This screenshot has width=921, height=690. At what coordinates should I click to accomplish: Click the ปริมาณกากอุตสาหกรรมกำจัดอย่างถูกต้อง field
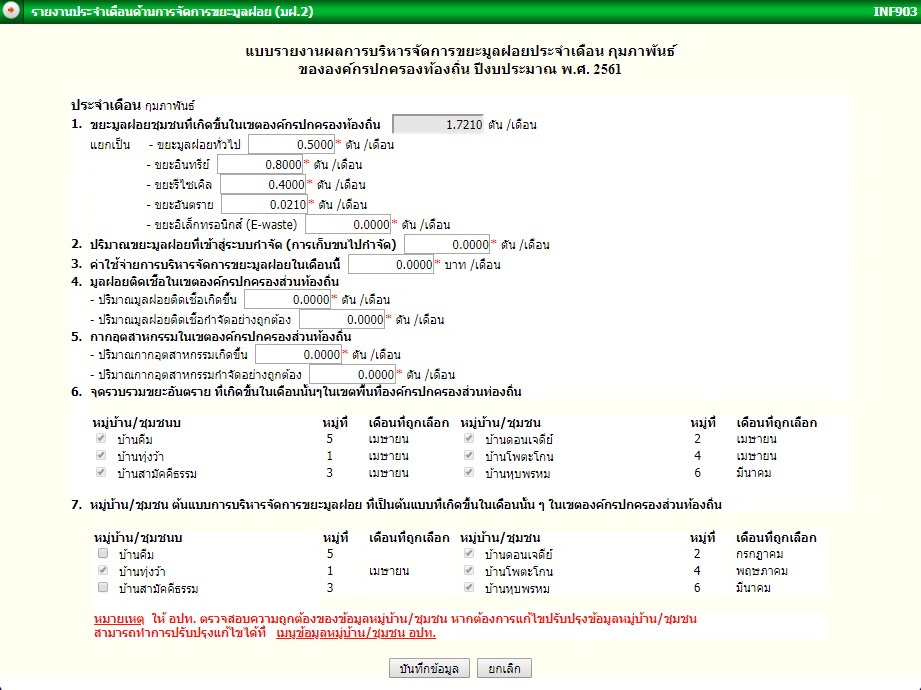[352, 375]
